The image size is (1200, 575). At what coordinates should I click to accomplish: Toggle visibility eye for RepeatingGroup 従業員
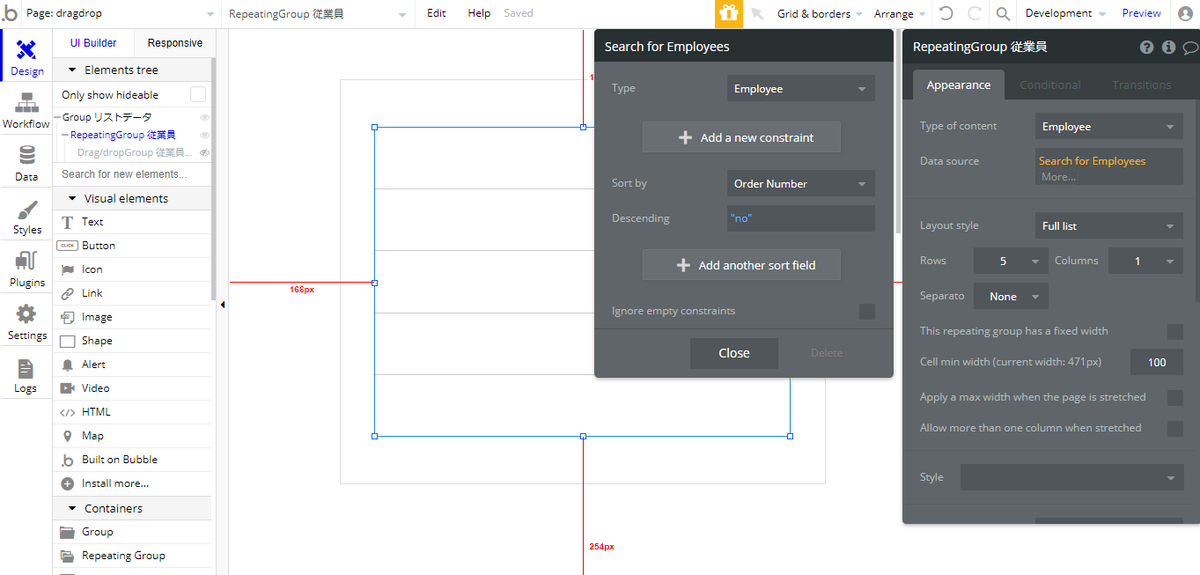point(204,135)
